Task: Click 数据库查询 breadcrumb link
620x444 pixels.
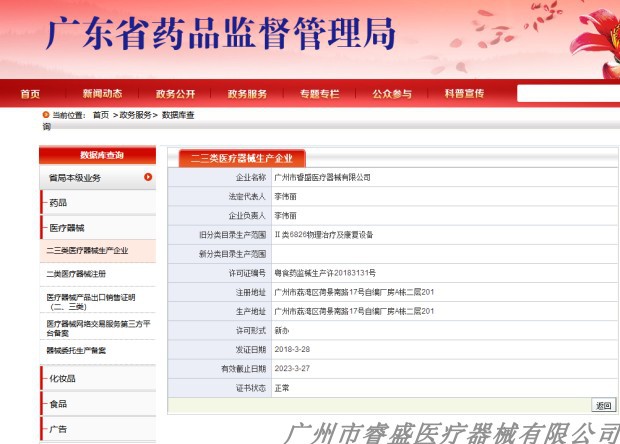Action: (178, 115)
